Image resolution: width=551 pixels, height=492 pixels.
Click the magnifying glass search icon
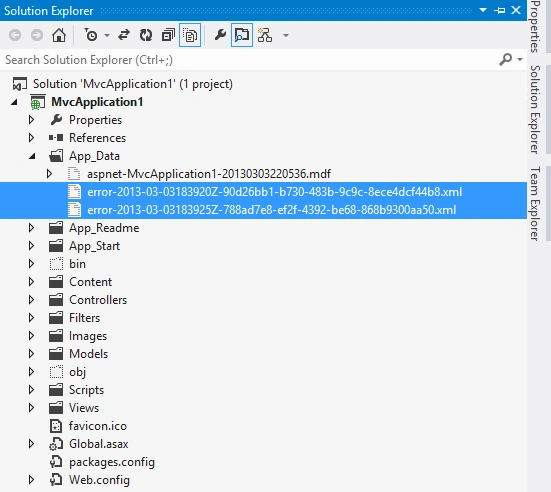point(505,59)
